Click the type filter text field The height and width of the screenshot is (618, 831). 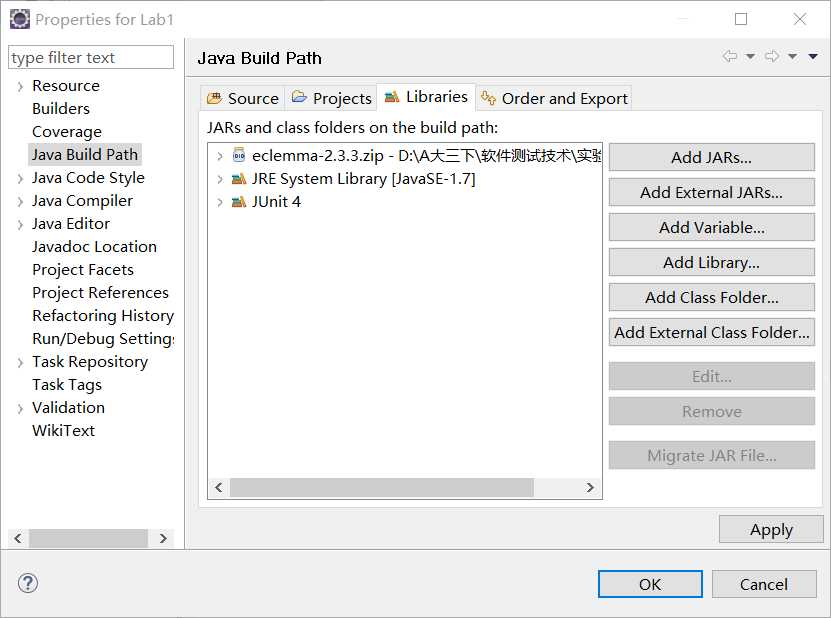point(91,57)
